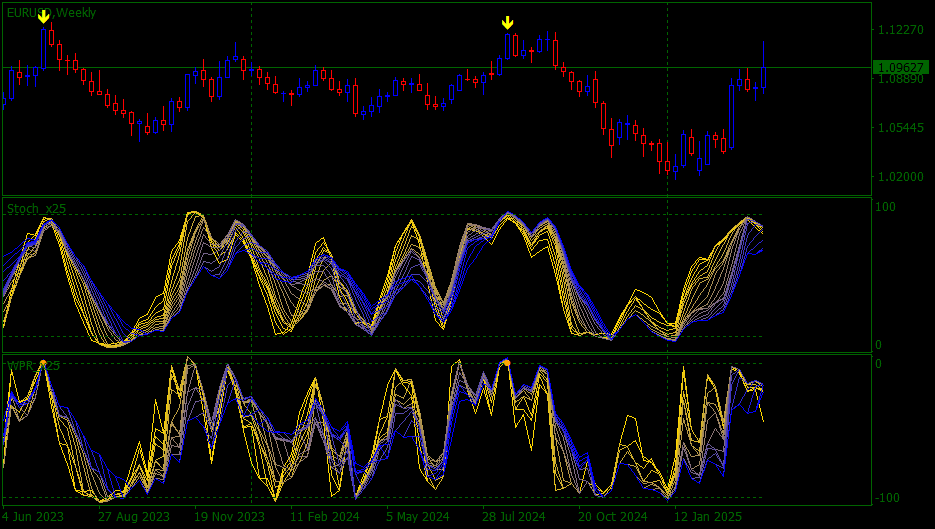This screenshot has width=935, height=529.
Task: Click the yellow down arrow near June 2023
Action: tap(43, 17)
